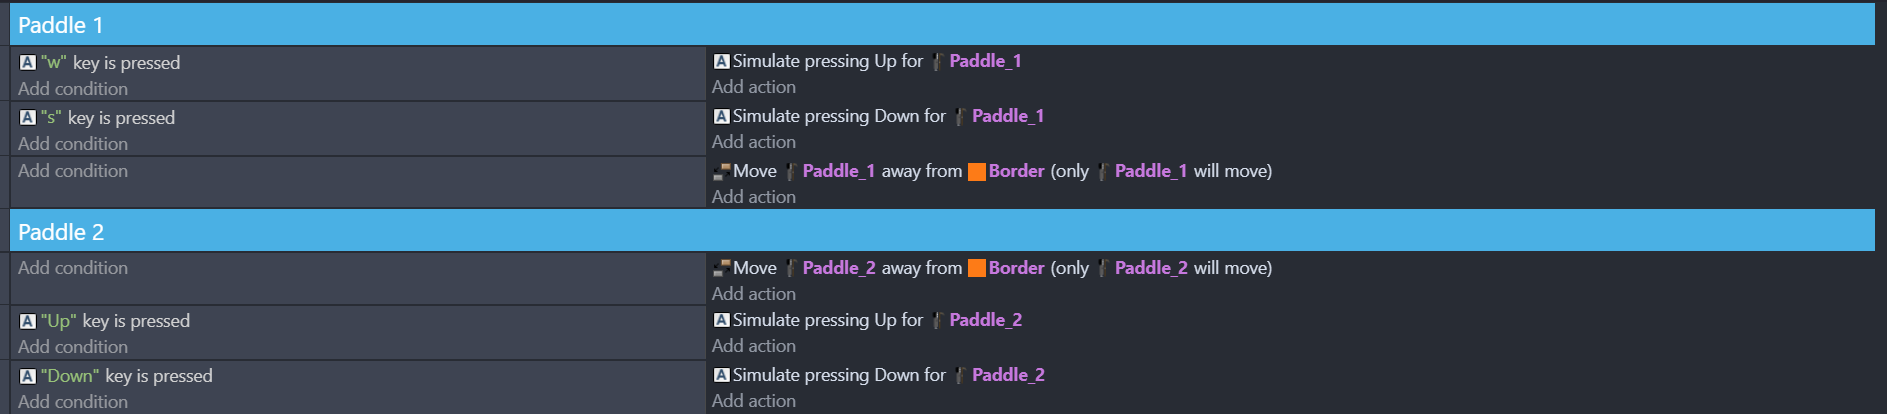Click keyboard icon of "Up" key pressed condition
This screenshot has height=414, width=1887.
click(27, 321)
